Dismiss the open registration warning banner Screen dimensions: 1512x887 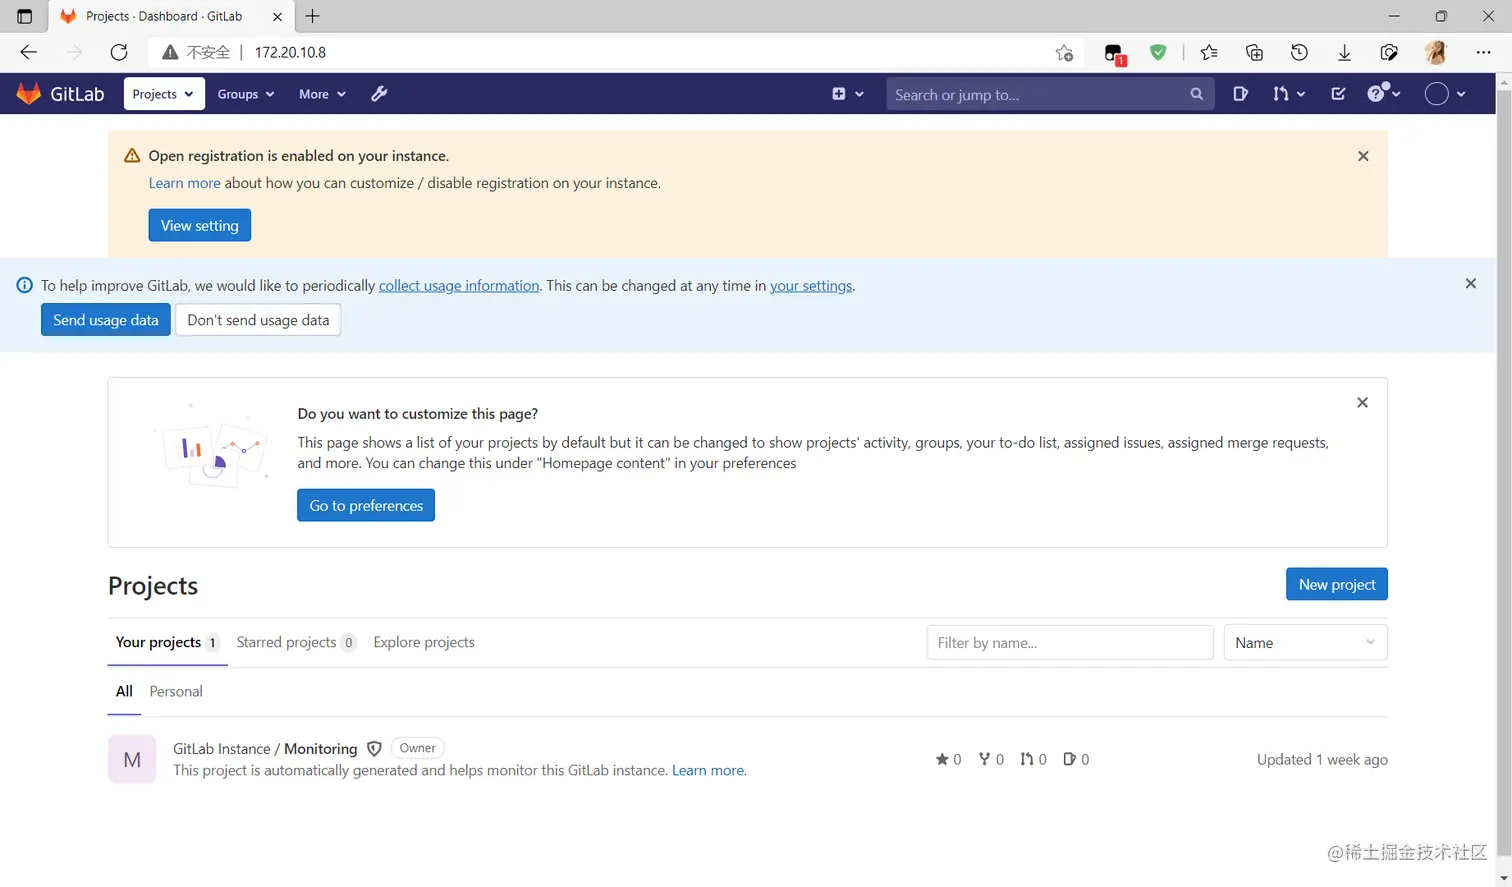point(1363,156)
